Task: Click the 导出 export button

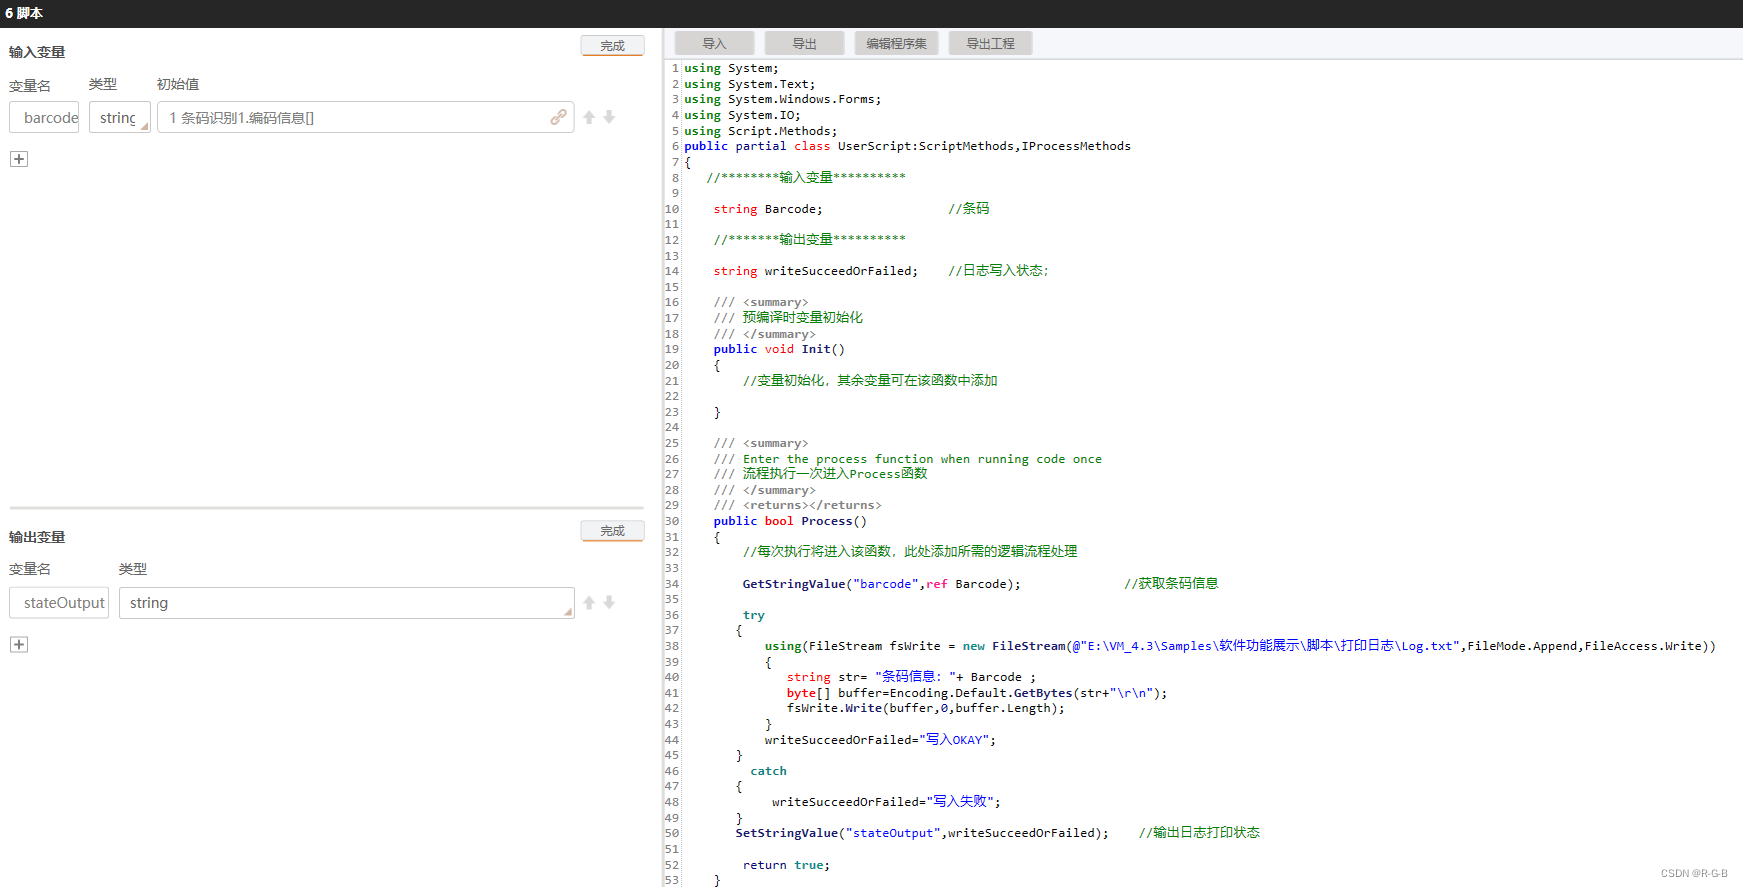Action: point(804,43)
